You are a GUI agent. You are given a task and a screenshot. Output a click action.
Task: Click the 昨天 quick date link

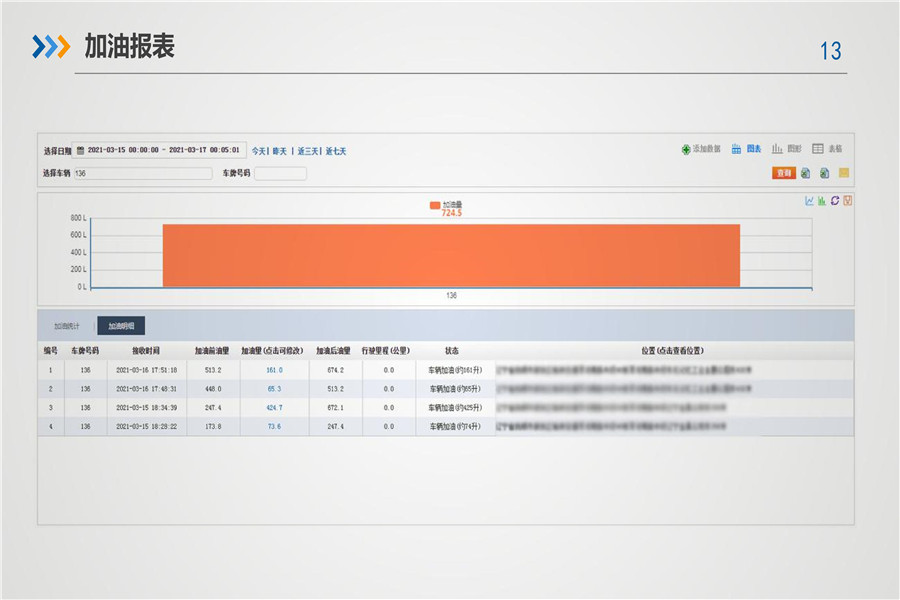click(280, 151)
